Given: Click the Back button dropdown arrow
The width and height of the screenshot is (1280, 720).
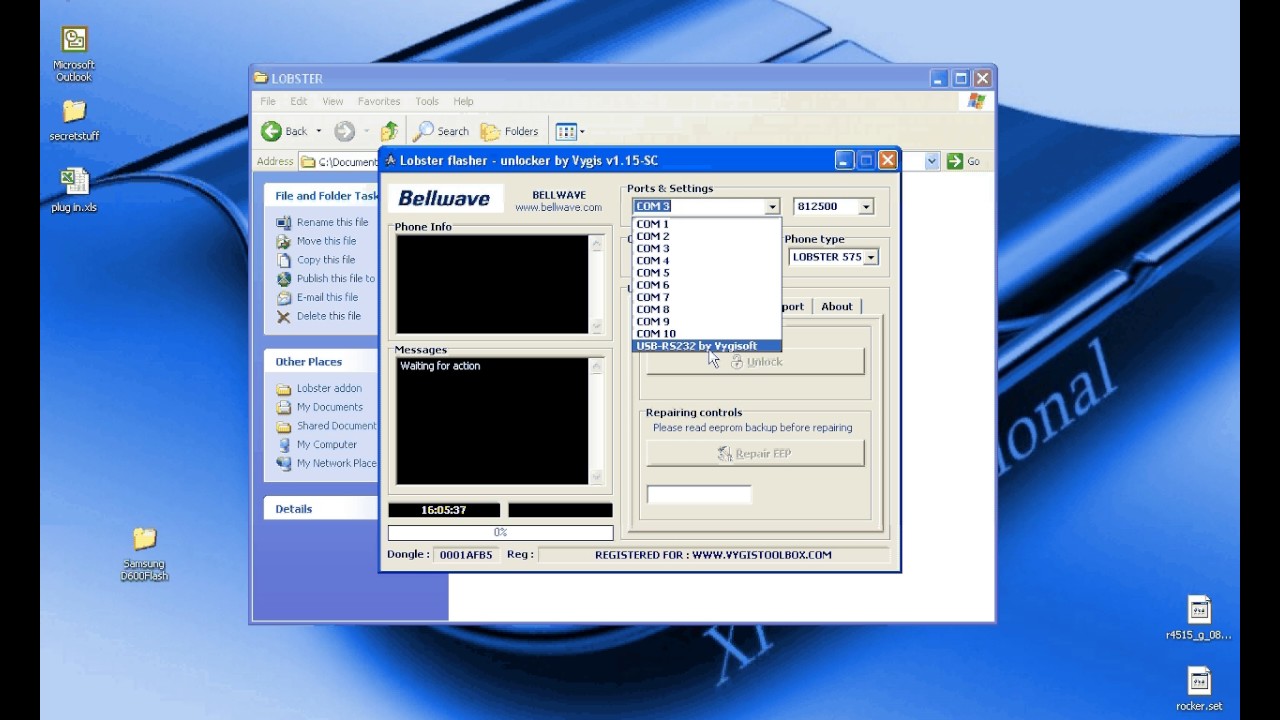Looking at the screenshot, I should 319,131.
